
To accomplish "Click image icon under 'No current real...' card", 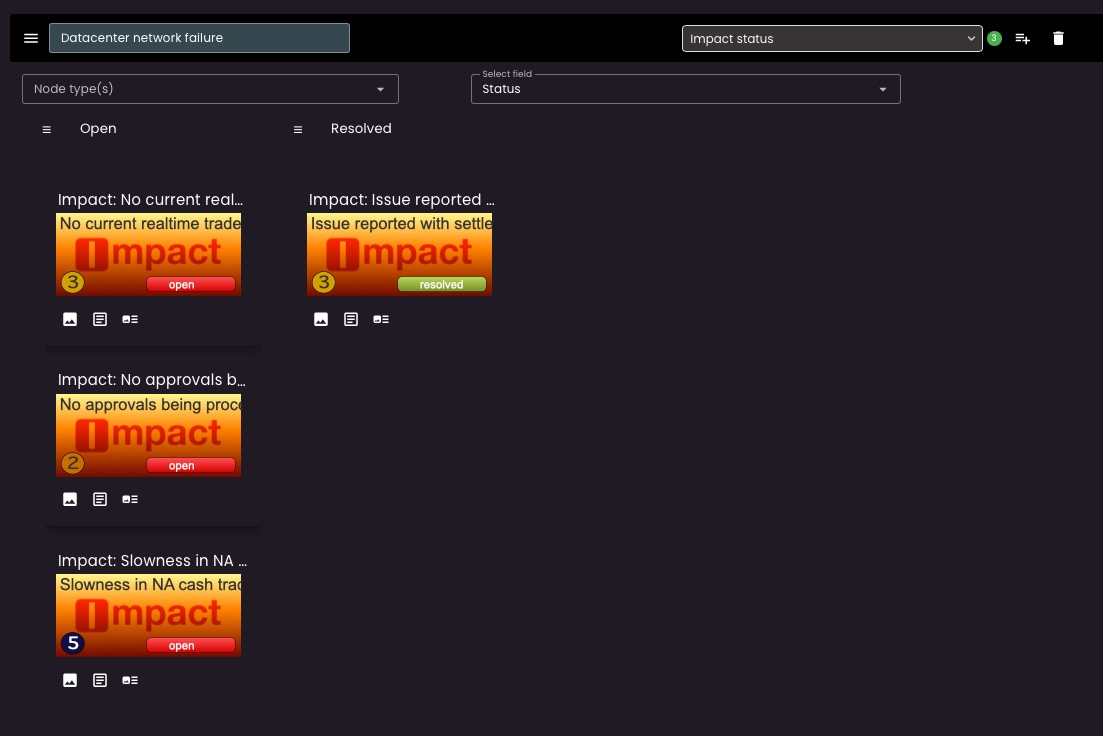I will [x=70, y=319].
